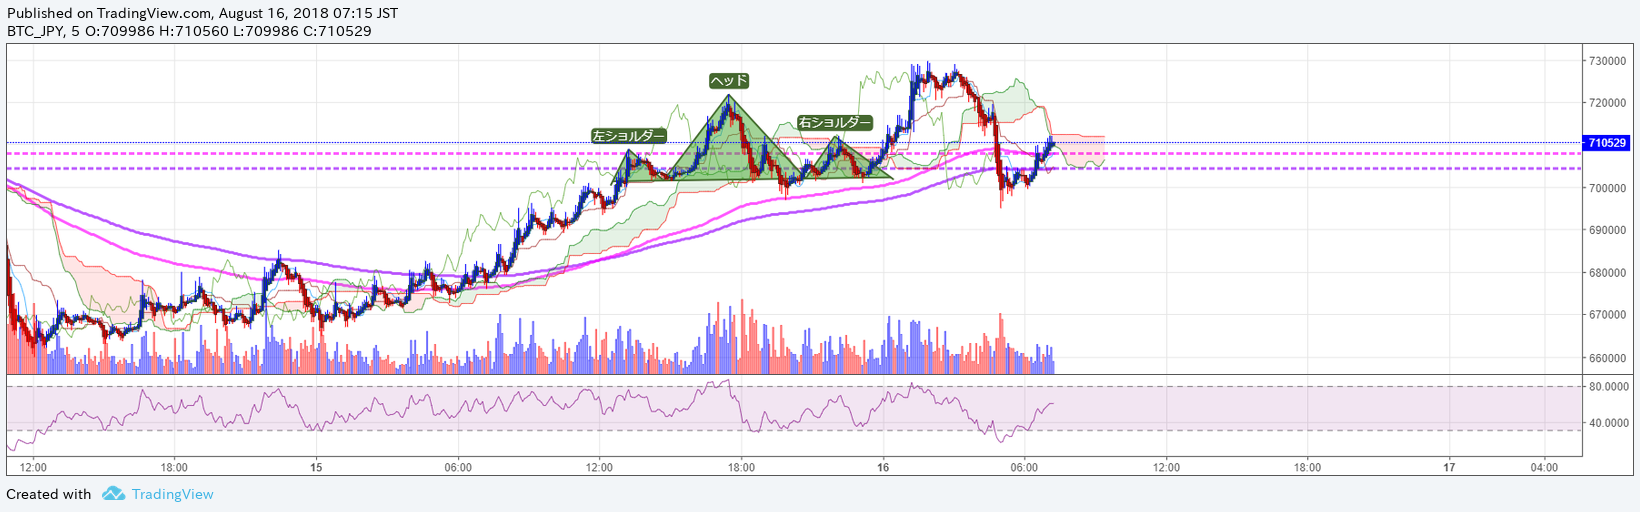Image resolution: width=1640 pixels, height=512 pixels.
Task: Select the 左ショルダー pattern label
Action: click(x=628, y=136)
